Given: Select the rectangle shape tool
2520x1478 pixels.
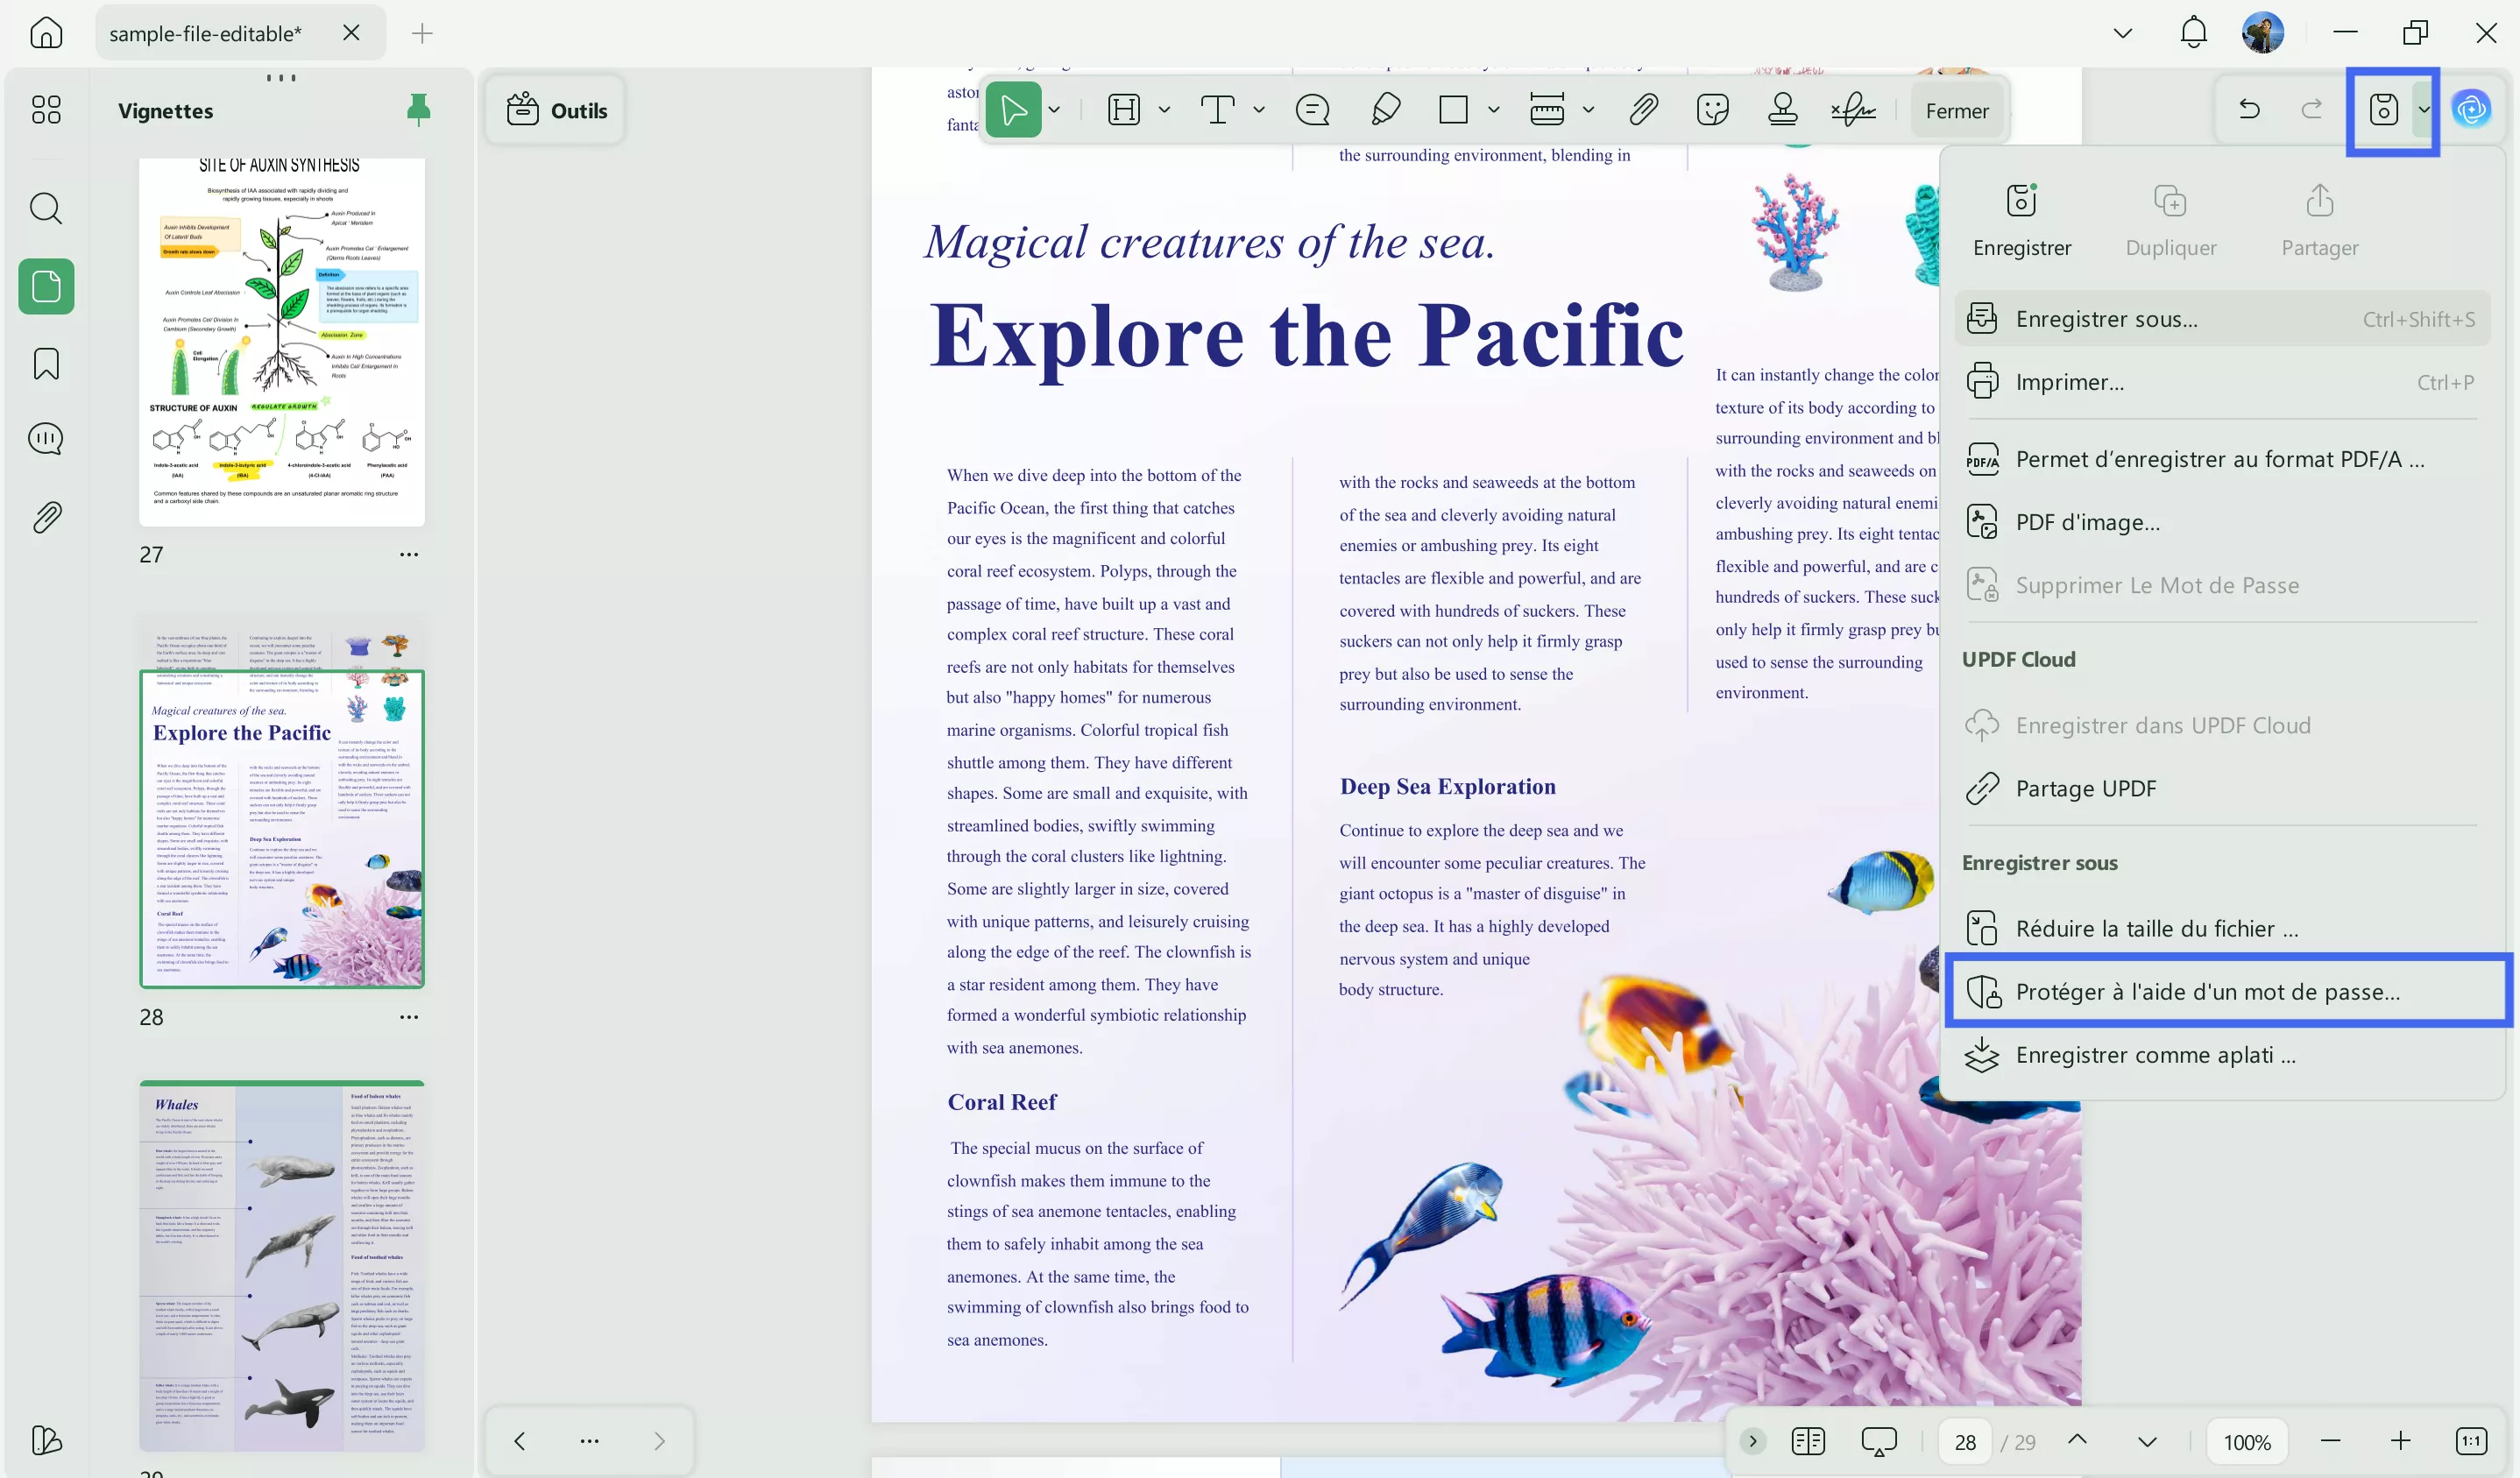Looking at the screenshot, I should point(1453,109).
